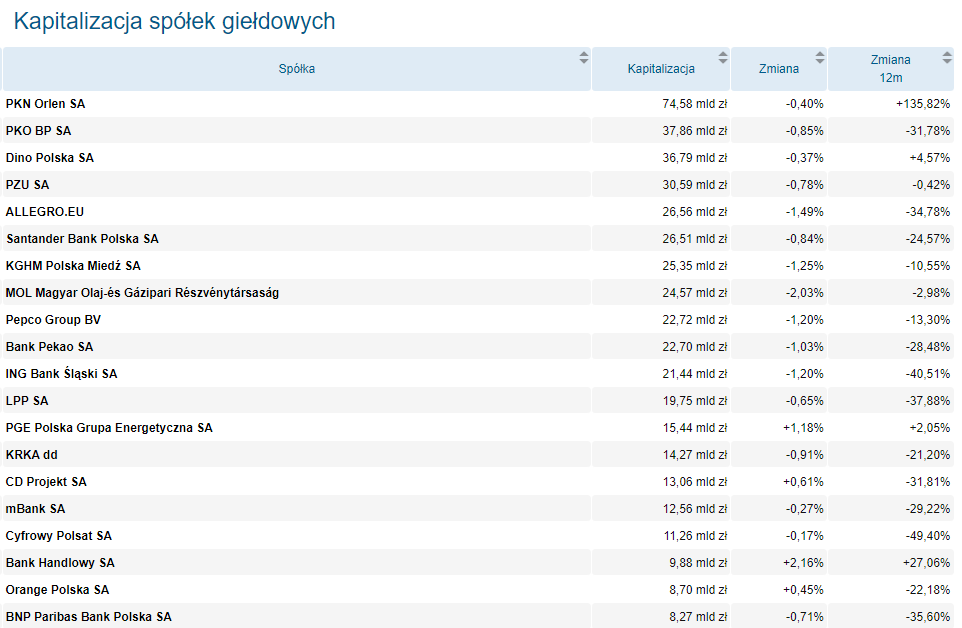The width and height of the screenshot is (962, 628).
Task: Open MOL Magyar Olaj-és Gázipari link
Action: (142, 293)
